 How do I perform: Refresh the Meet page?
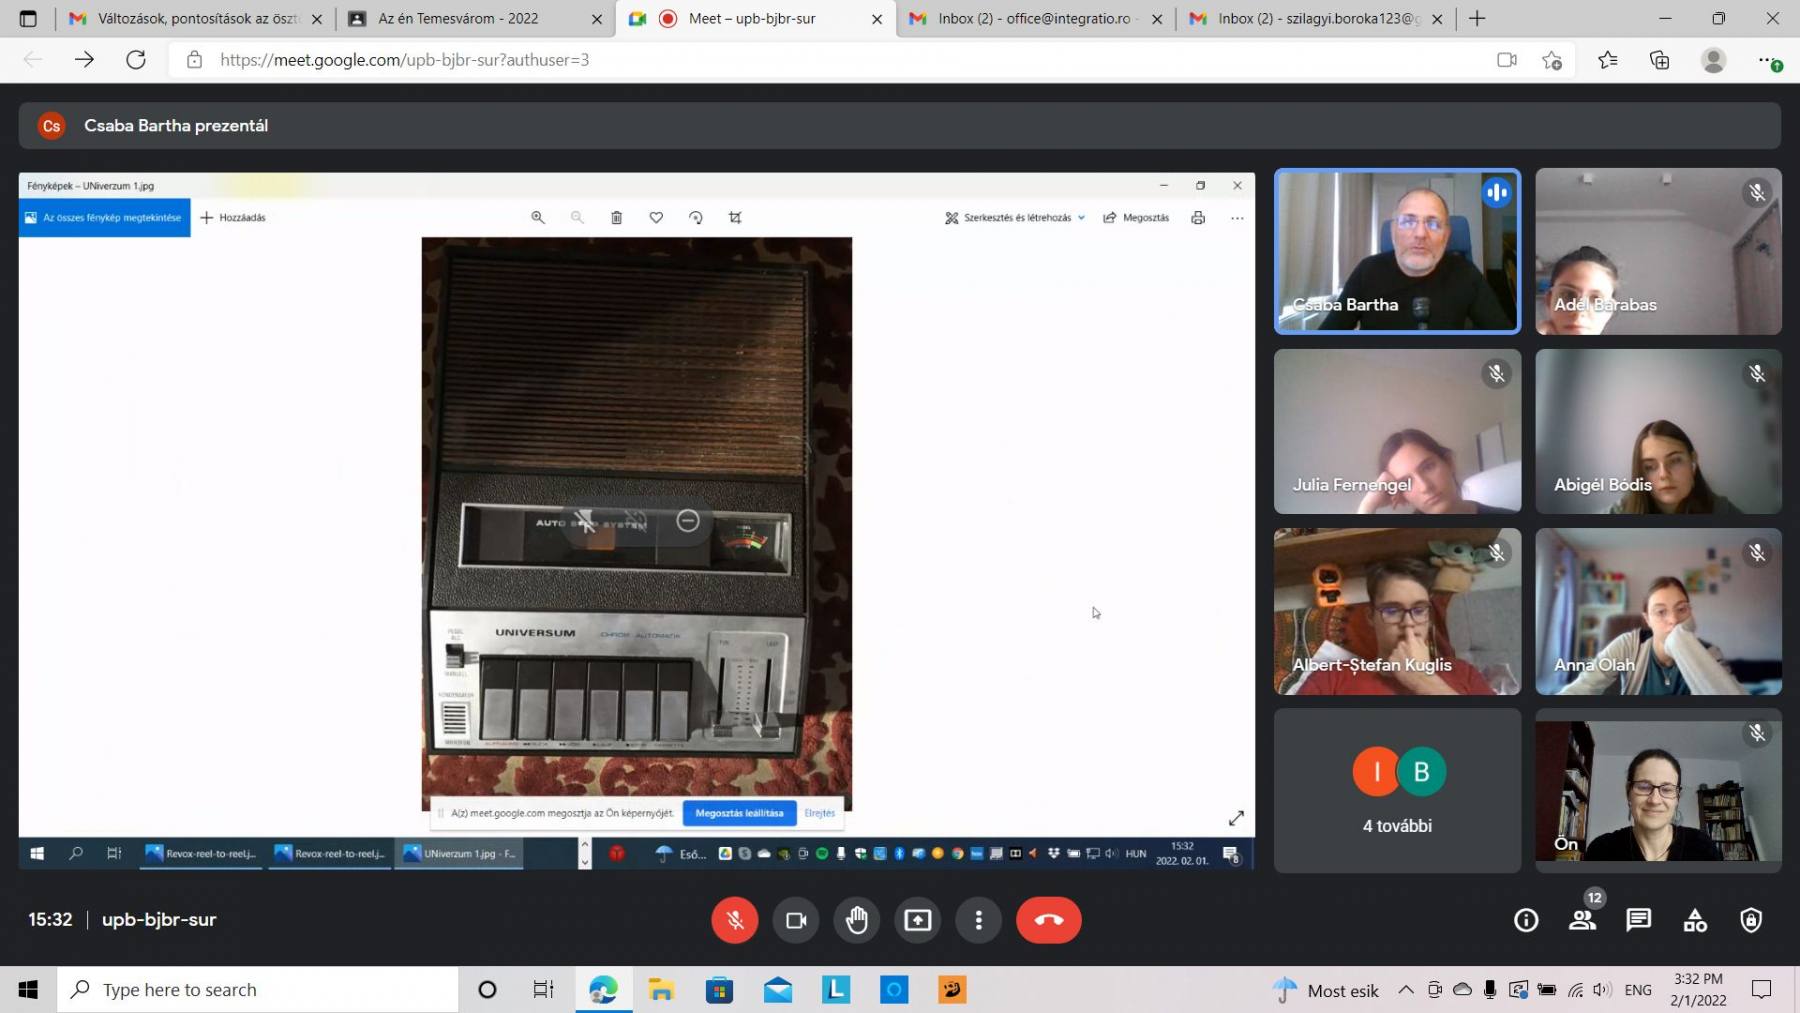pos(136,60)
